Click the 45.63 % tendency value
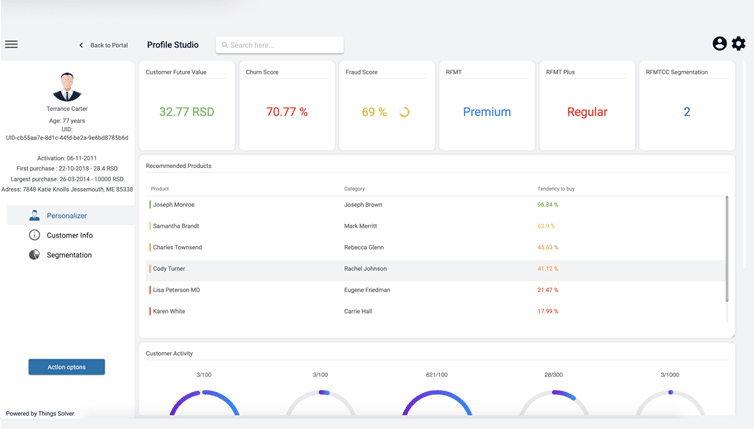Viewport: 754px width, 429px height. pyautogui.click(x=548, y=247)
